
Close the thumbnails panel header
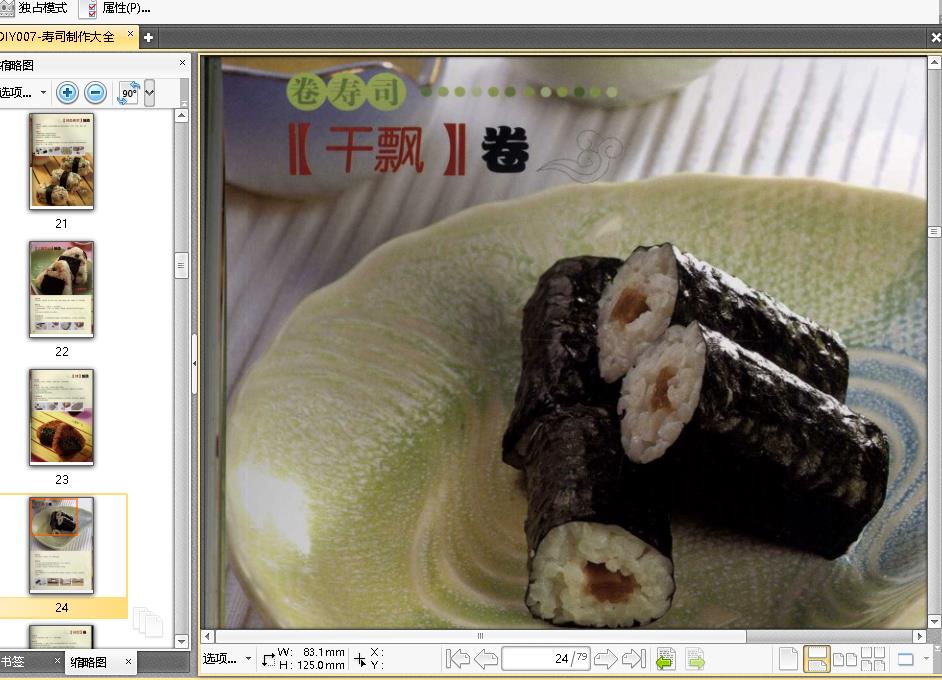tap(183, 62)
